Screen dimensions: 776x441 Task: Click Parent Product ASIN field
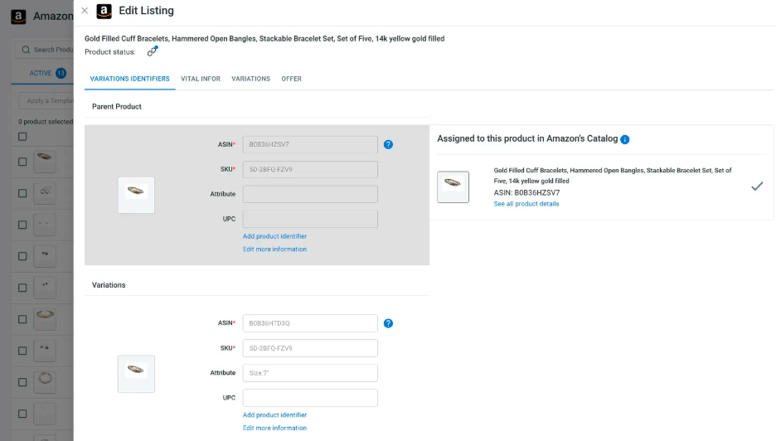pyautogui.click(x=310, y=145)
